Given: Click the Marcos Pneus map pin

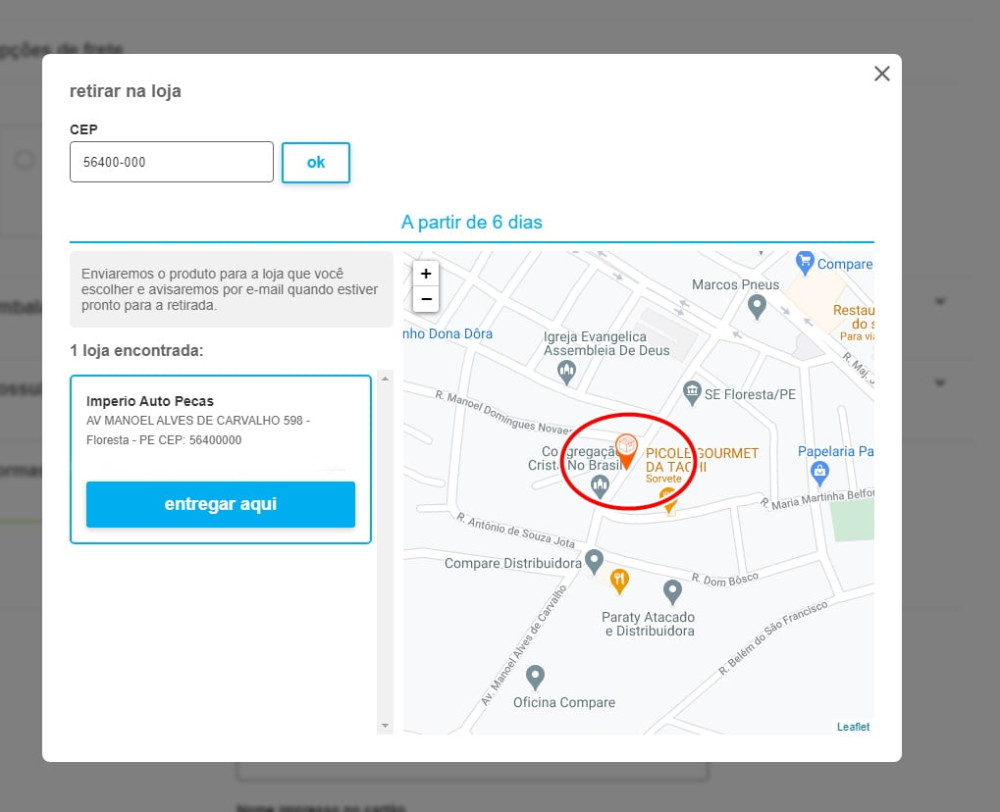Looking at the screenshot, I should point(757,307).
